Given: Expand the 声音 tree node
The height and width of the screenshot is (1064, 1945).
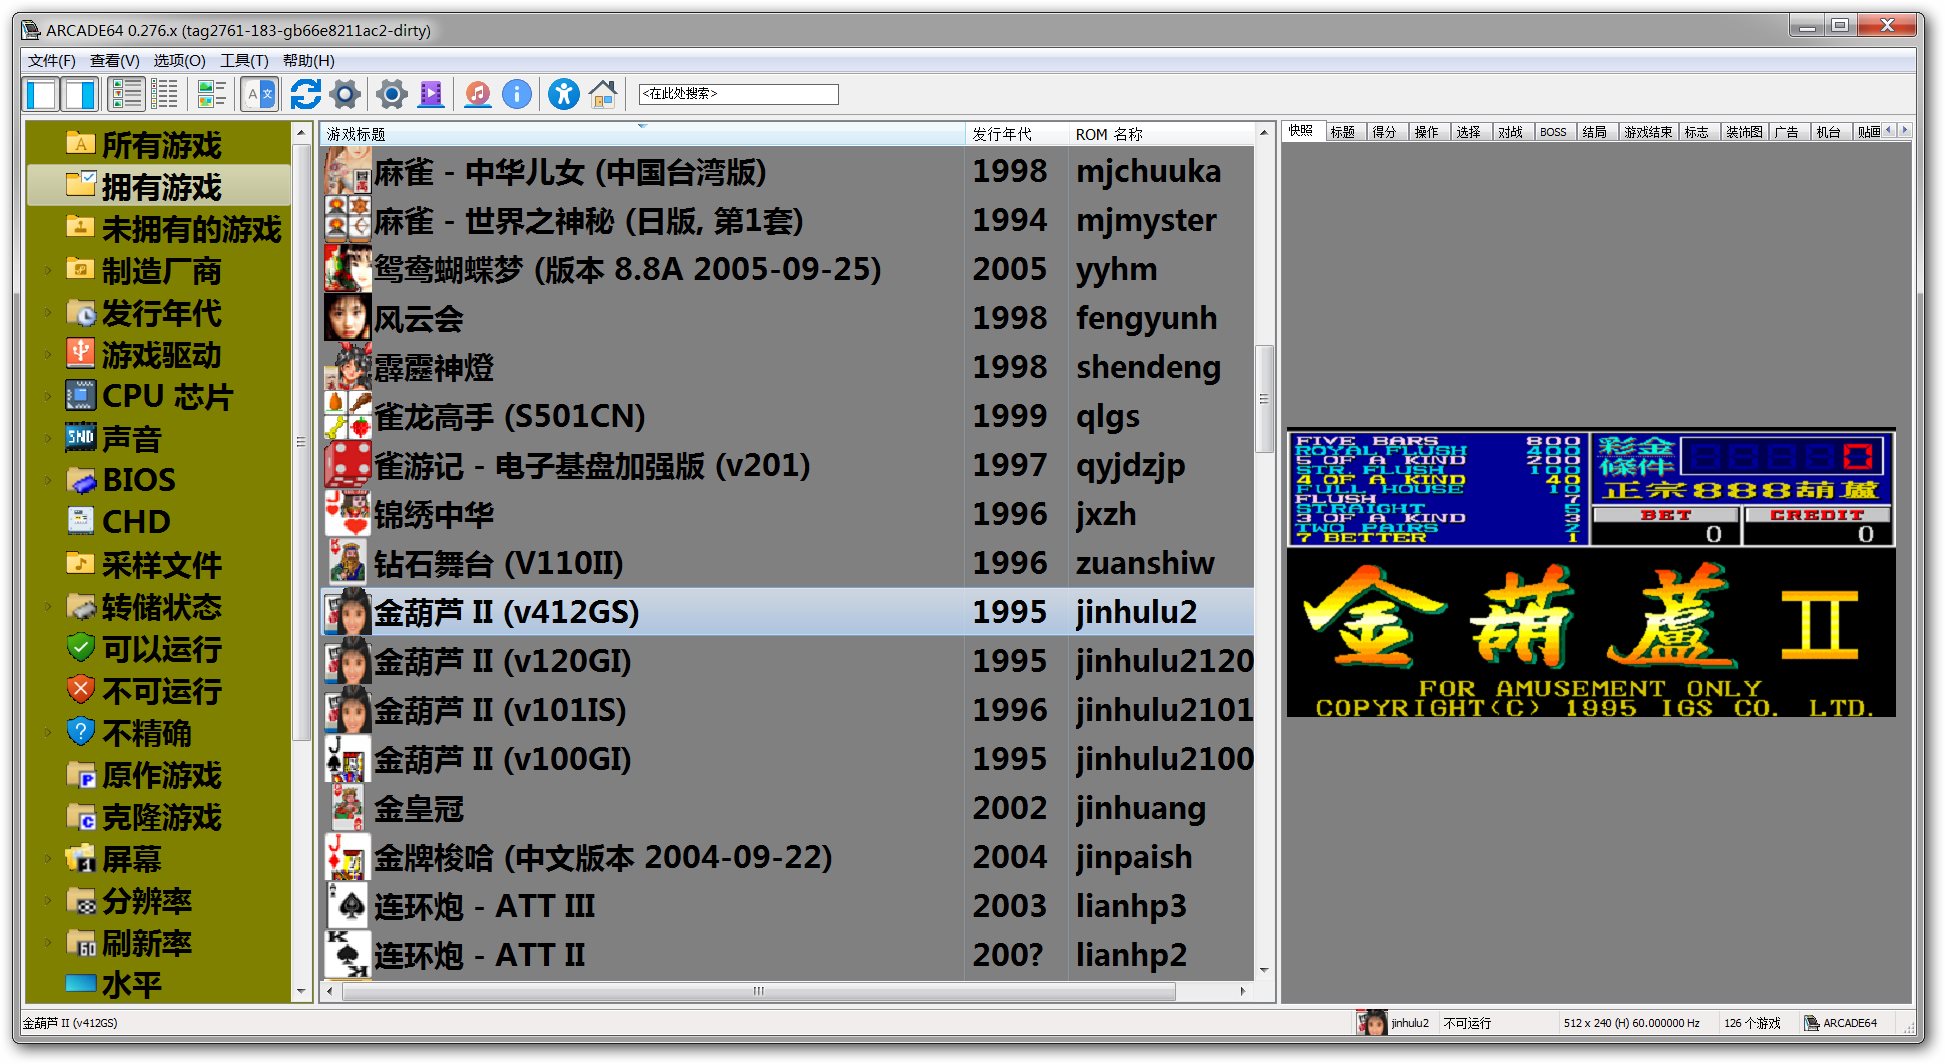Looking at the screenshot, I should [47, 438].
